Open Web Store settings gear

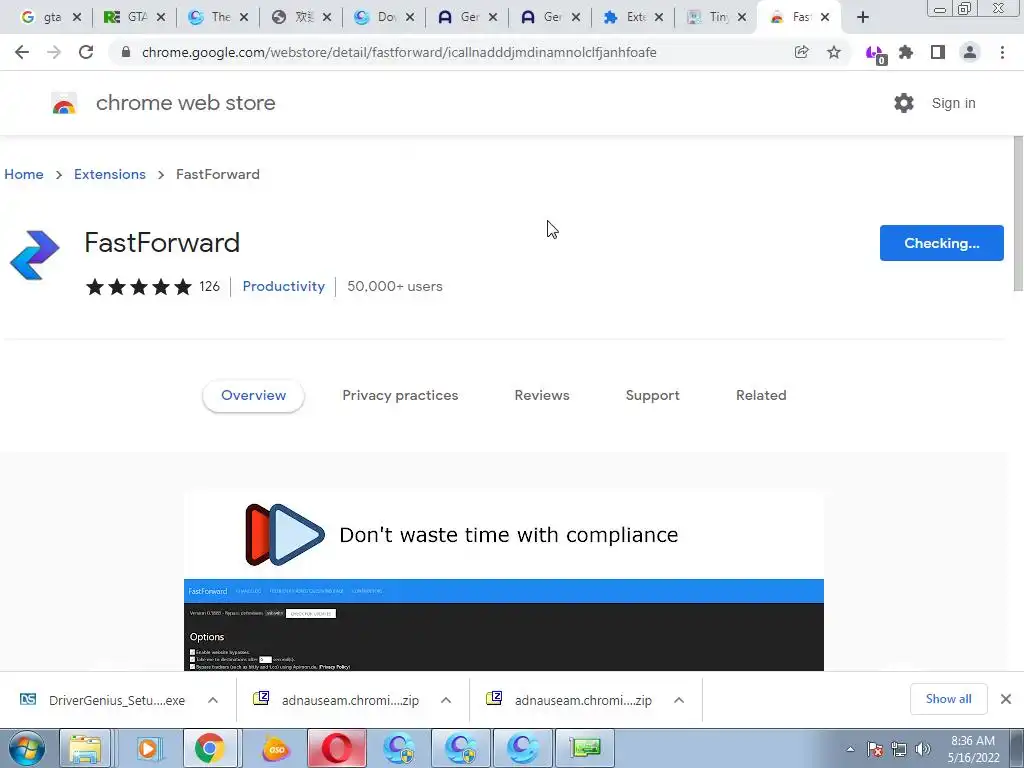pos(904,103)
